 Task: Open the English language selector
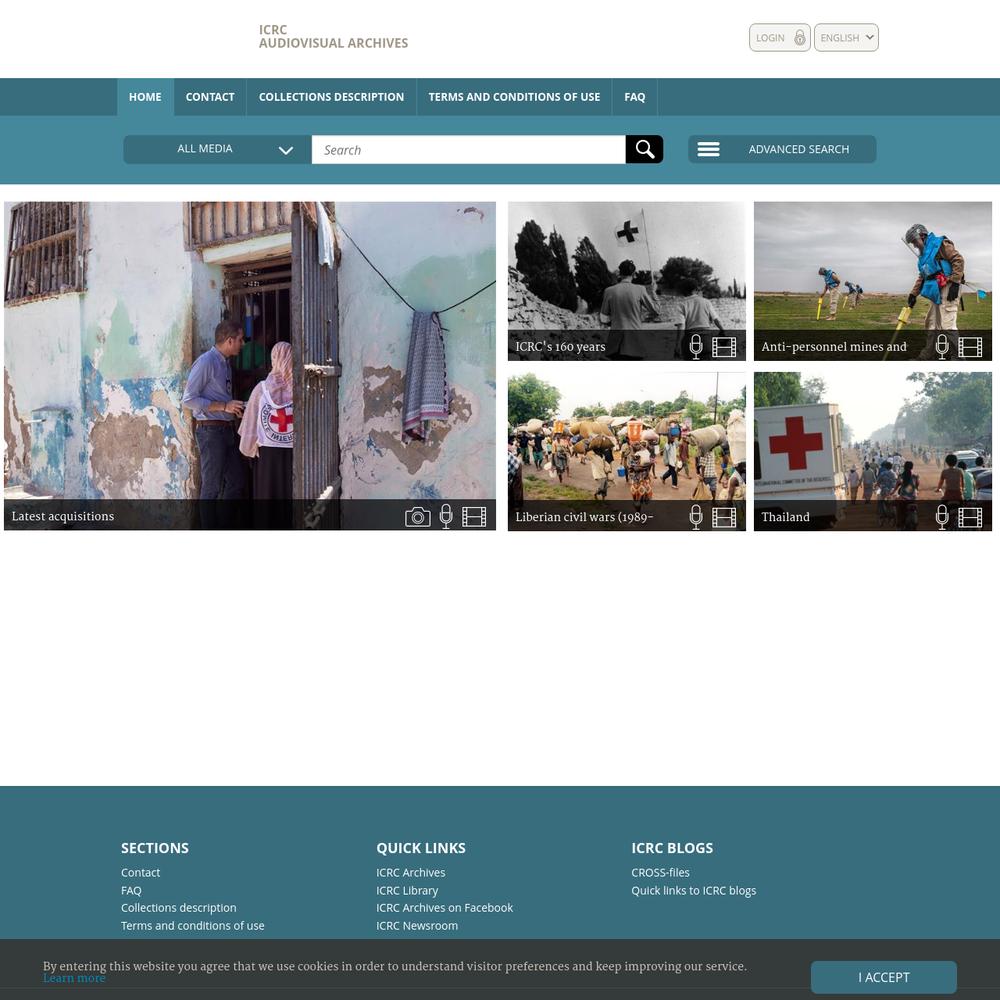[x=846, y=38]
